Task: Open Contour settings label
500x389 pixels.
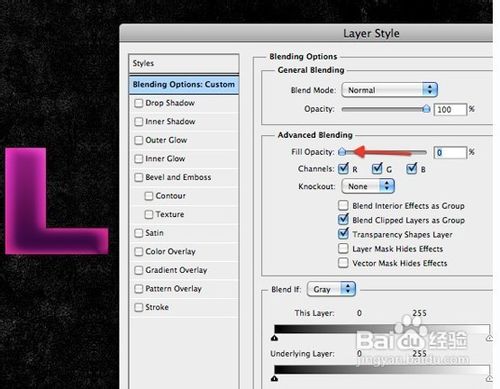Action: point(170,196)
